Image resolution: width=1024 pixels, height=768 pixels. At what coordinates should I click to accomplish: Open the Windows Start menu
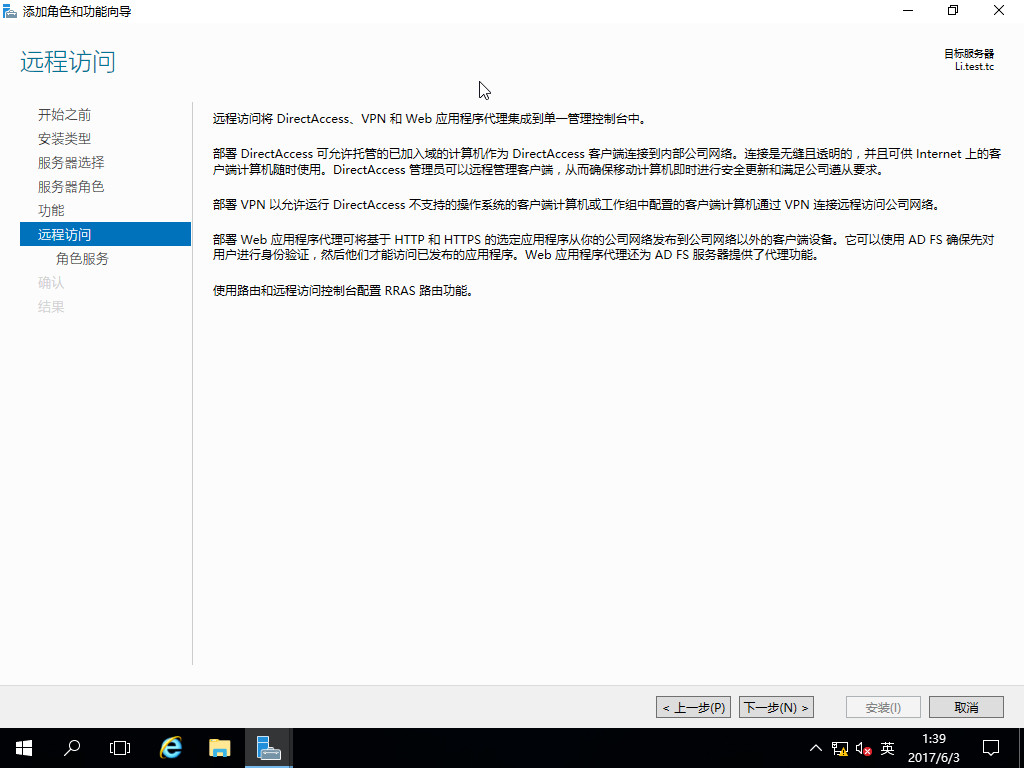click(24, 748)
